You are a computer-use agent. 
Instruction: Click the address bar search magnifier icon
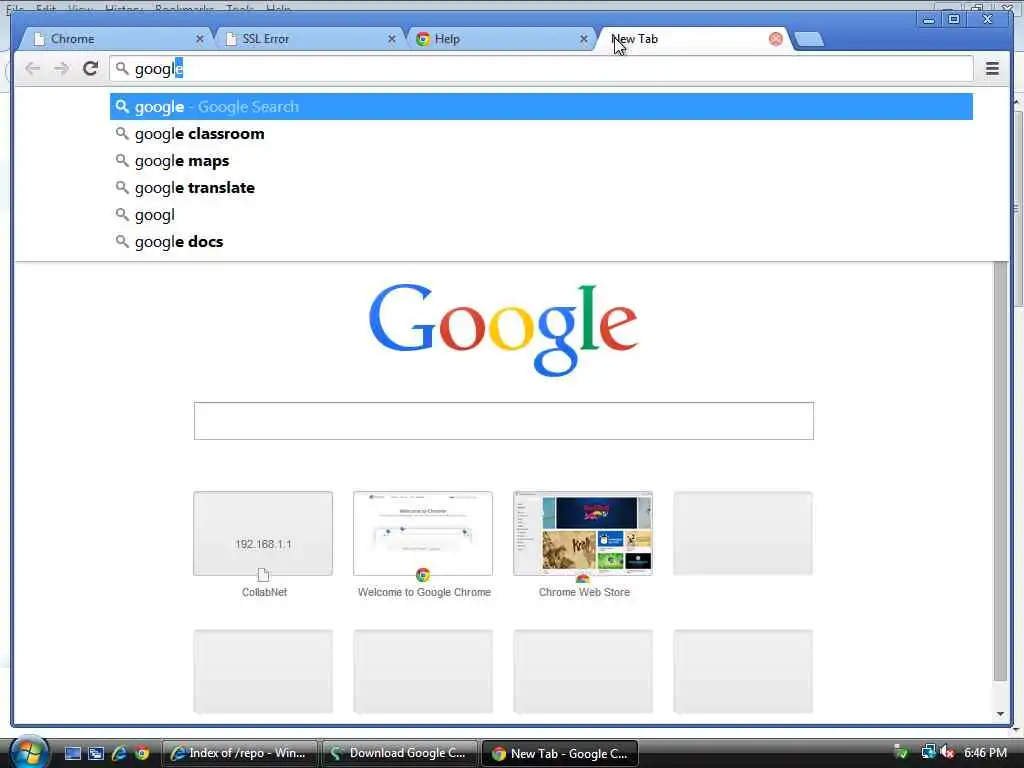click(122, 69)
